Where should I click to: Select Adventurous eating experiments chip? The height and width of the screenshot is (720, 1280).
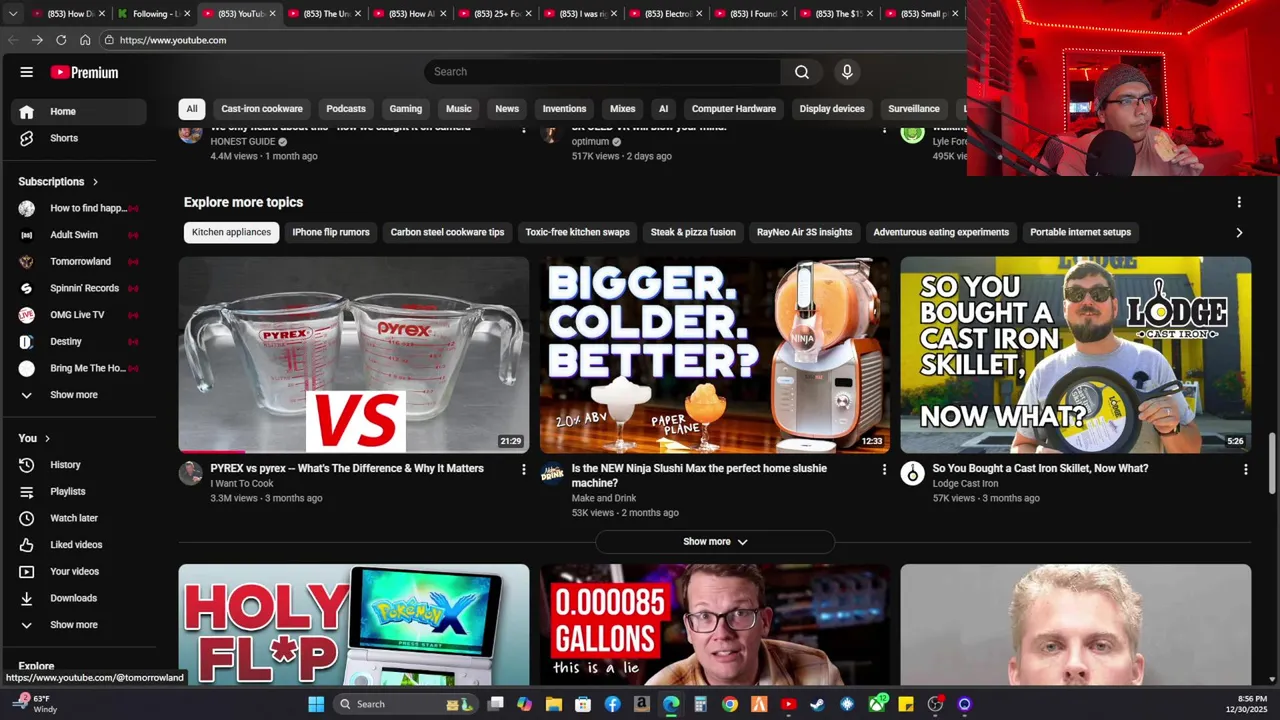(x=941, y=232)
